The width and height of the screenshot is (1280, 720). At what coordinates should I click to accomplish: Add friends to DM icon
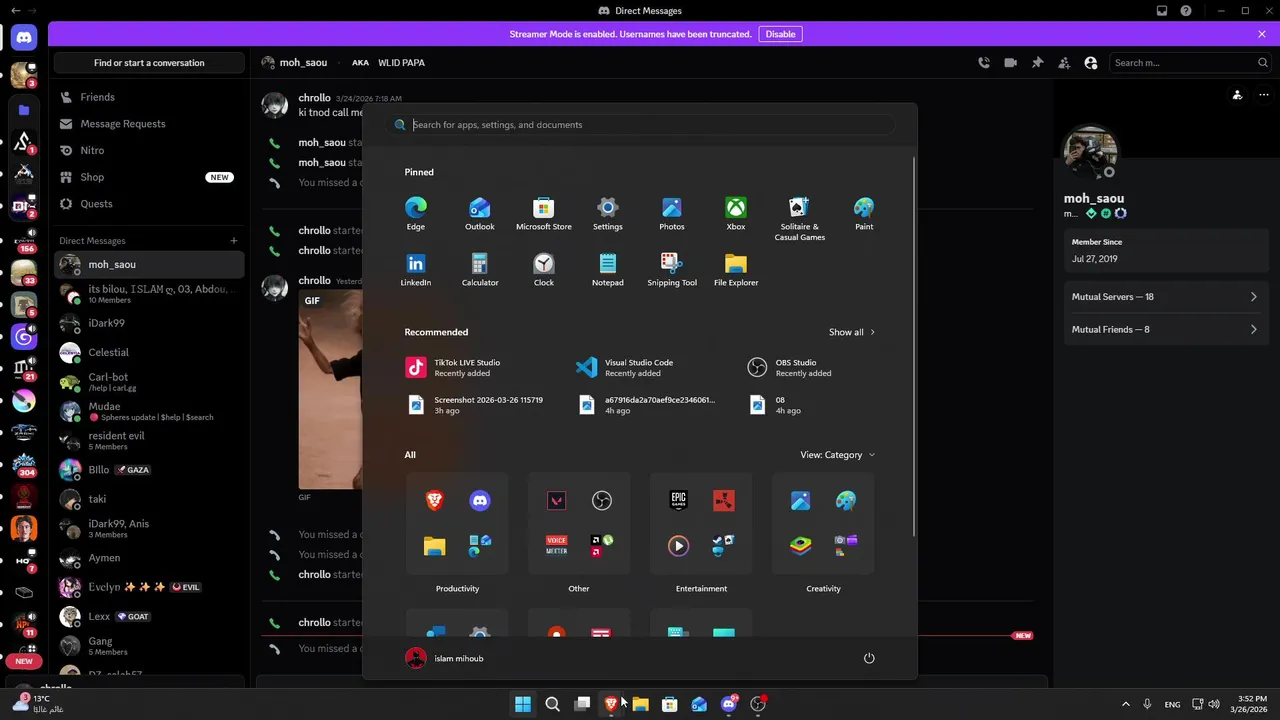pyautogui.click(x=1064, y=62)
